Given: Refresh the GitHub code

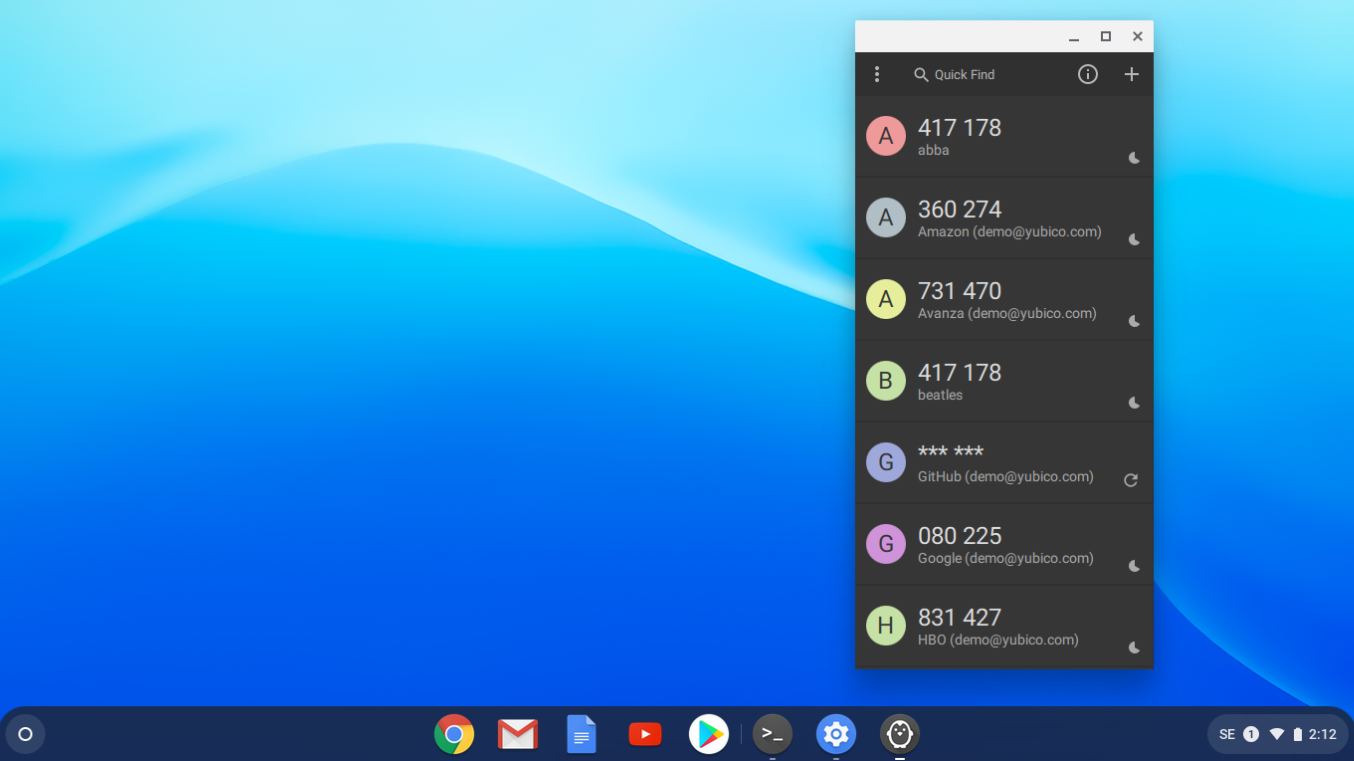Looking at the screenshot, I should 1131,480.
